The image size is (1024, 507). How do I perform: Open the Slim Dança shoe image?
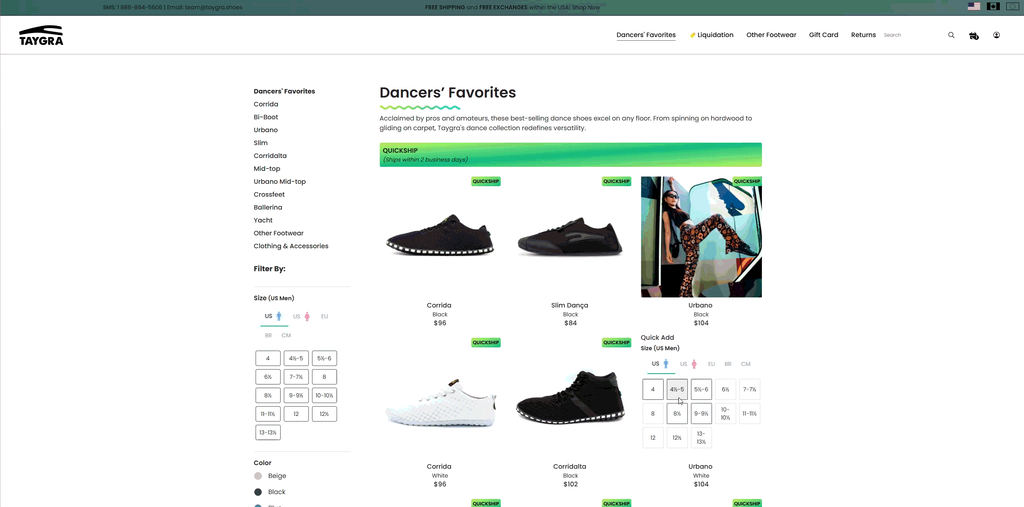point(571,237)
